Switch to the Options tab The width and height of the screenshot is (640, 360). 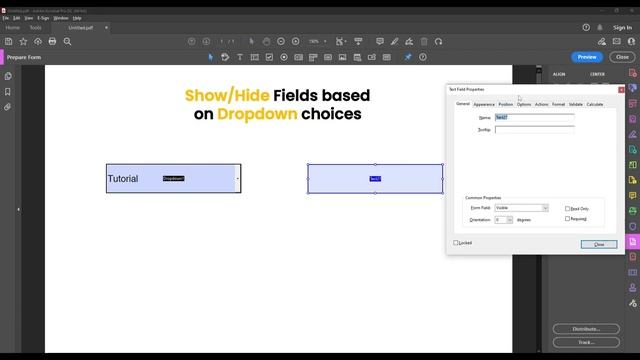point(524,104)
